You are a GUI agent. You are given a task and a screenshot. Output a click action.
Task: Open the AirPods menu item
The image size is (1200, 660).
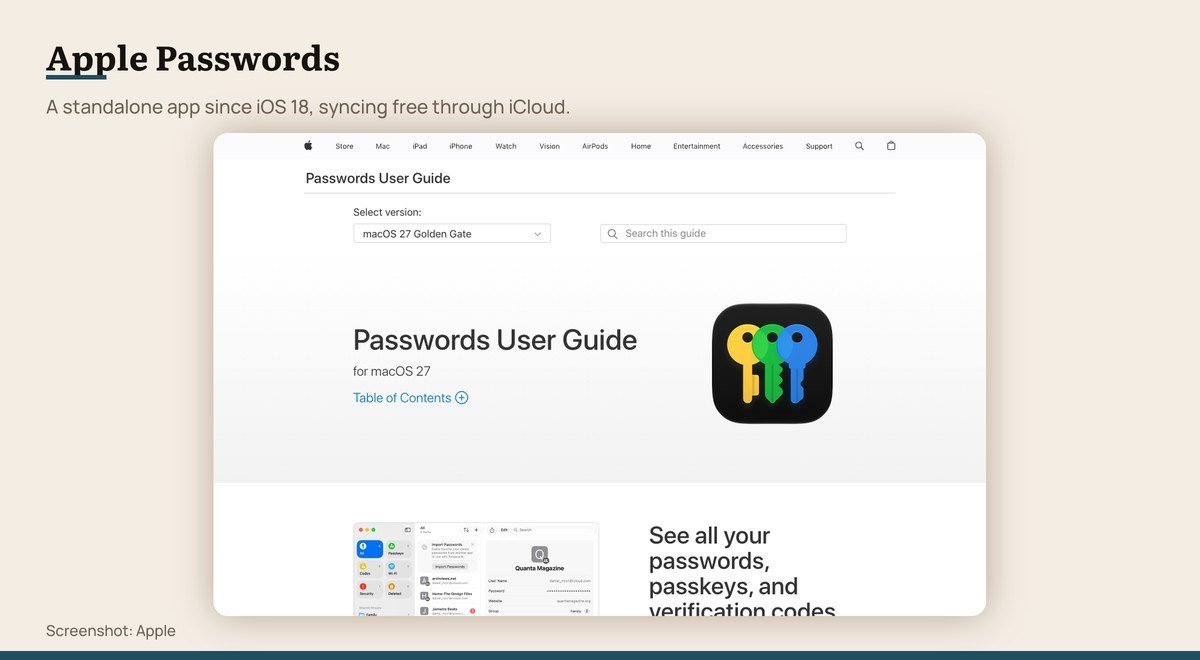pyautogui.click(x=595, y=146)
